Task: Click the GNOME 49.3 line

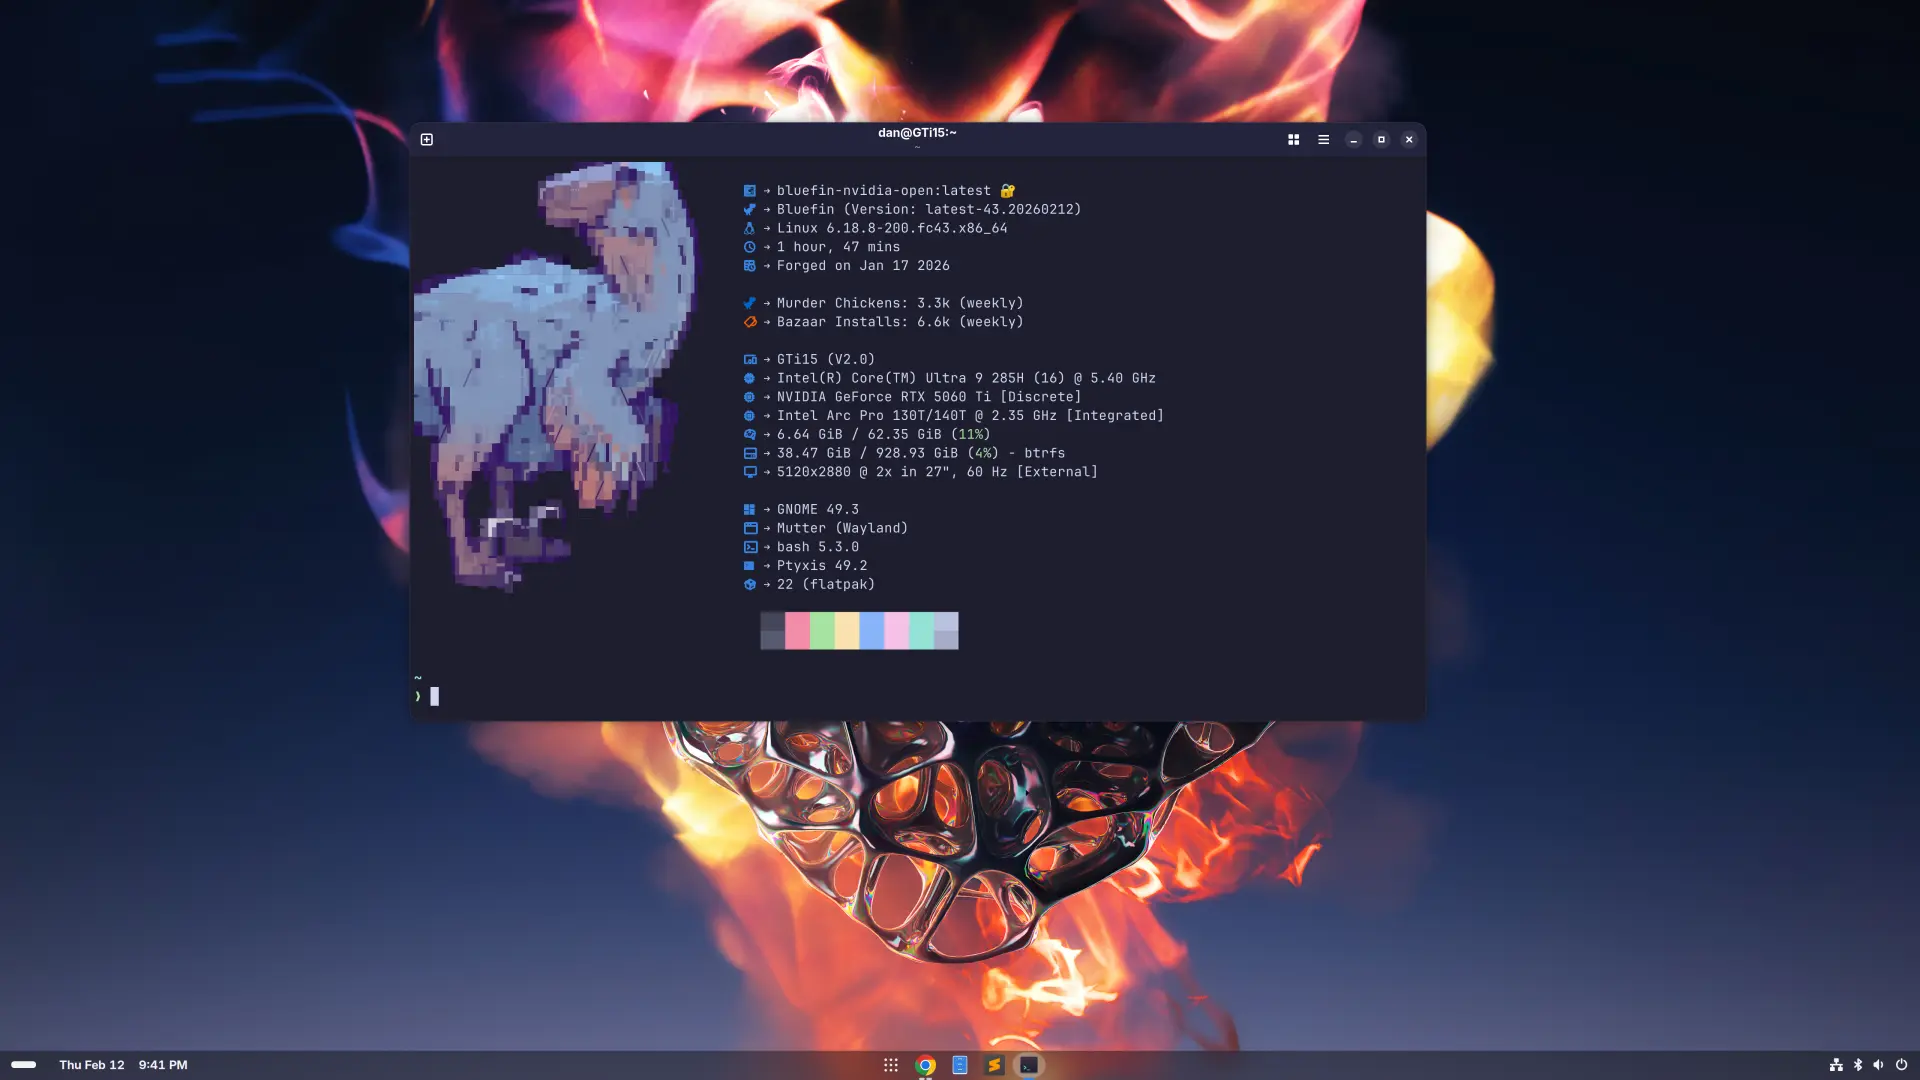Action: [x=818, y=510]
